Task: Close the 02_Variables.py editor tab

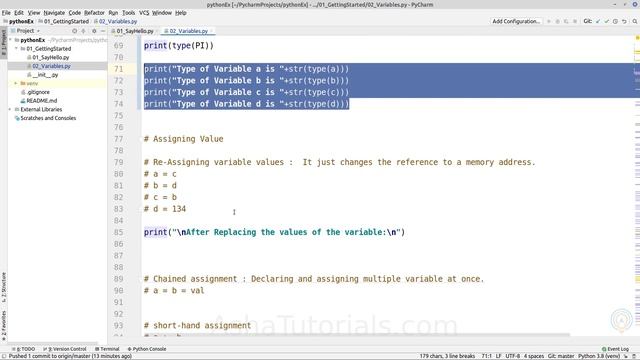Action: tap(211, 31)
